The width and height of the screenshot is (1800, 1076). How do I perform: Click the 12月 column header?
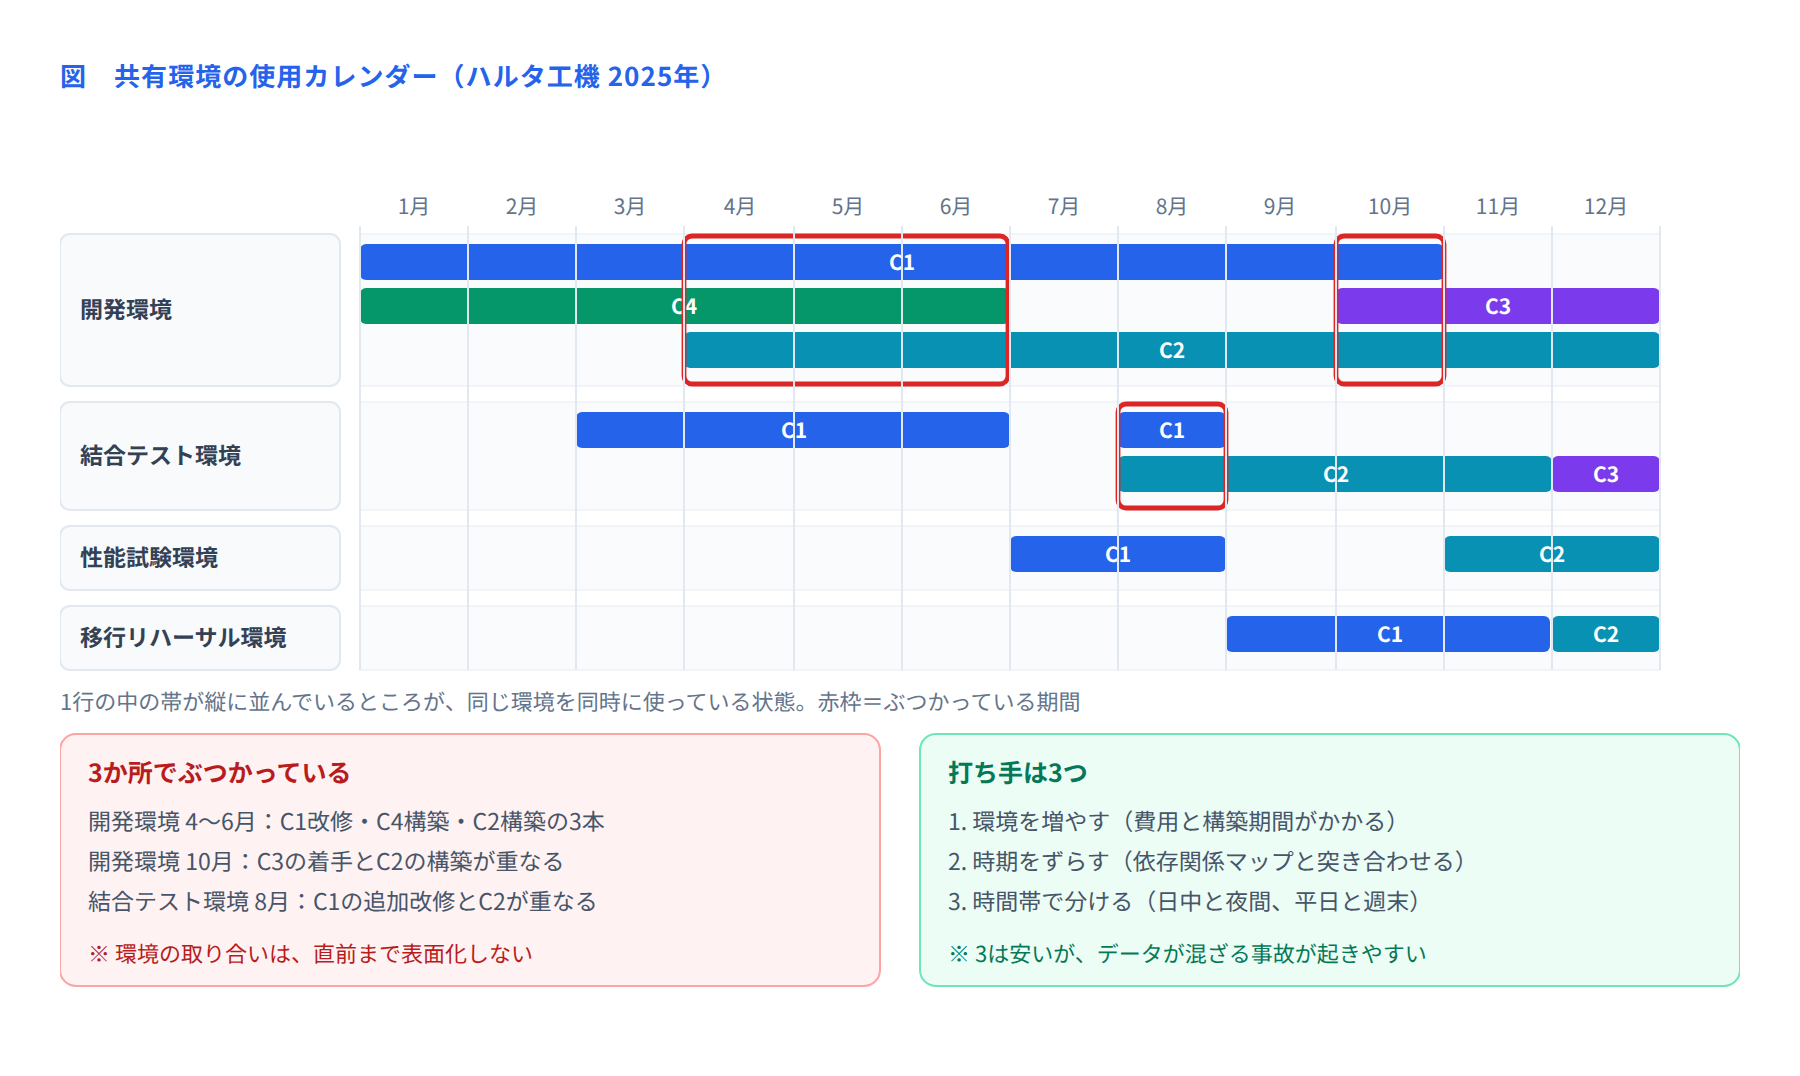(1605, 207)
